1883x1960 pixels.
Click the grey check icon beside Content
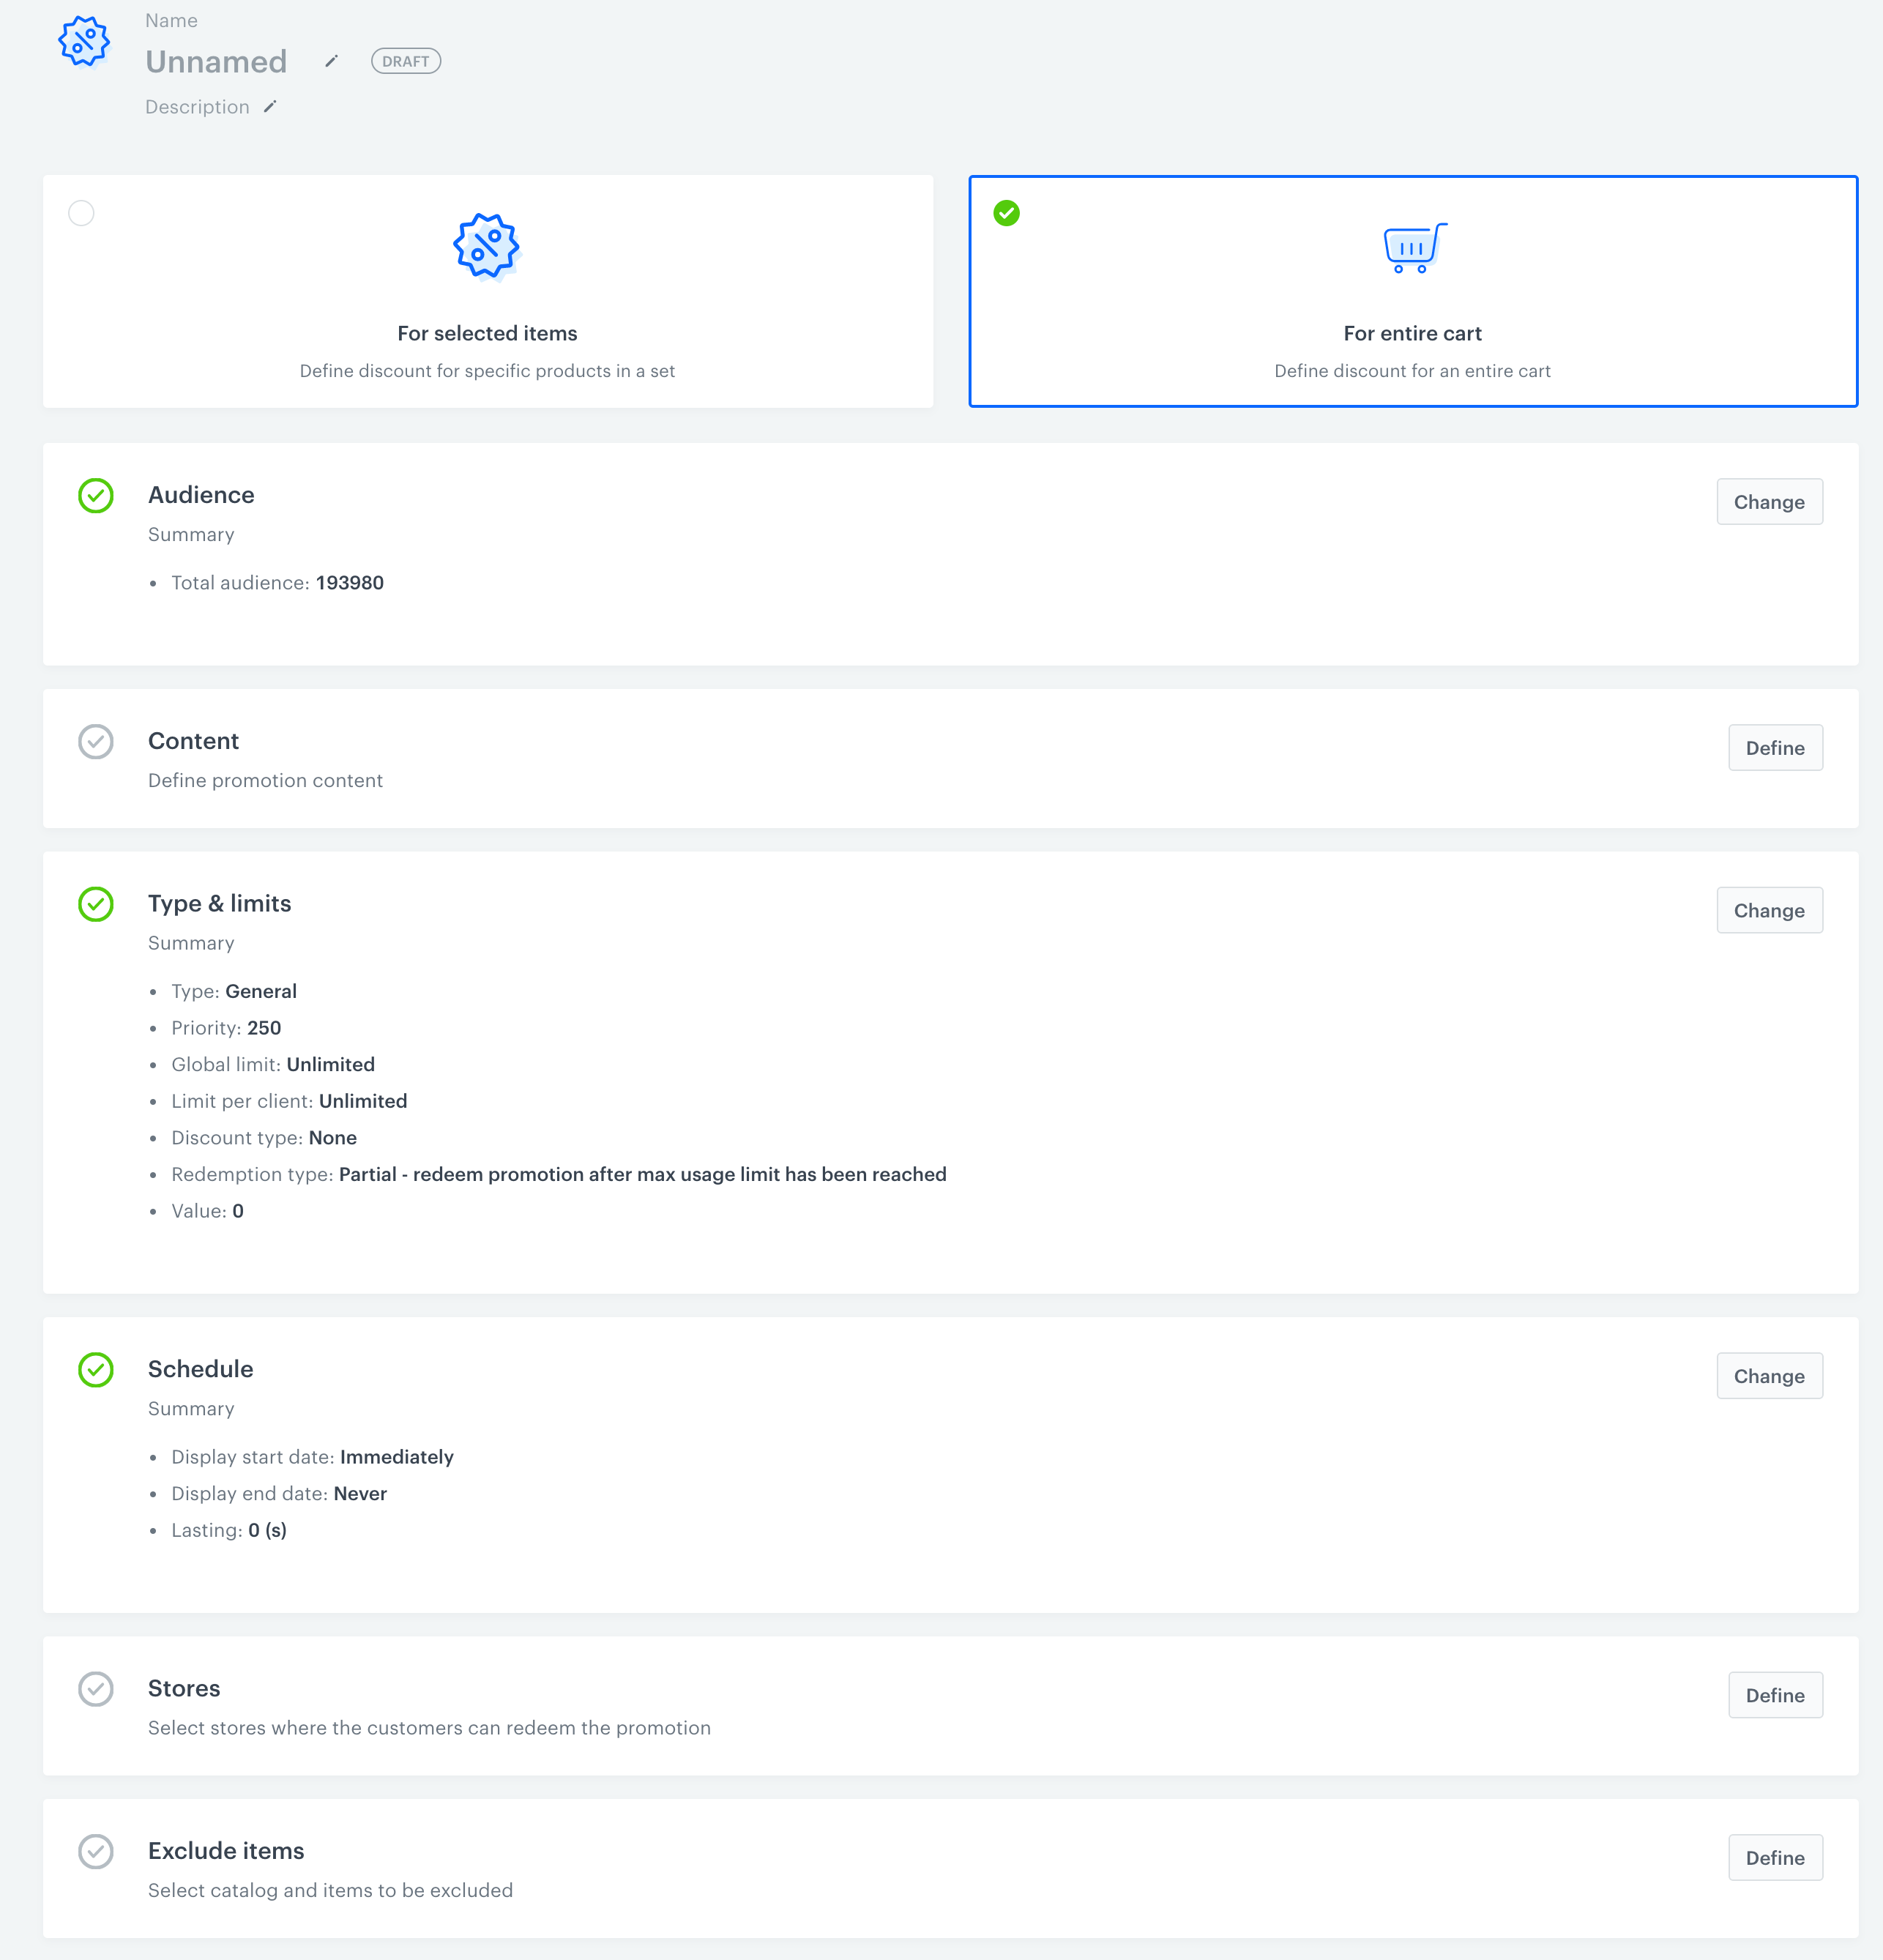pos(96,742)
